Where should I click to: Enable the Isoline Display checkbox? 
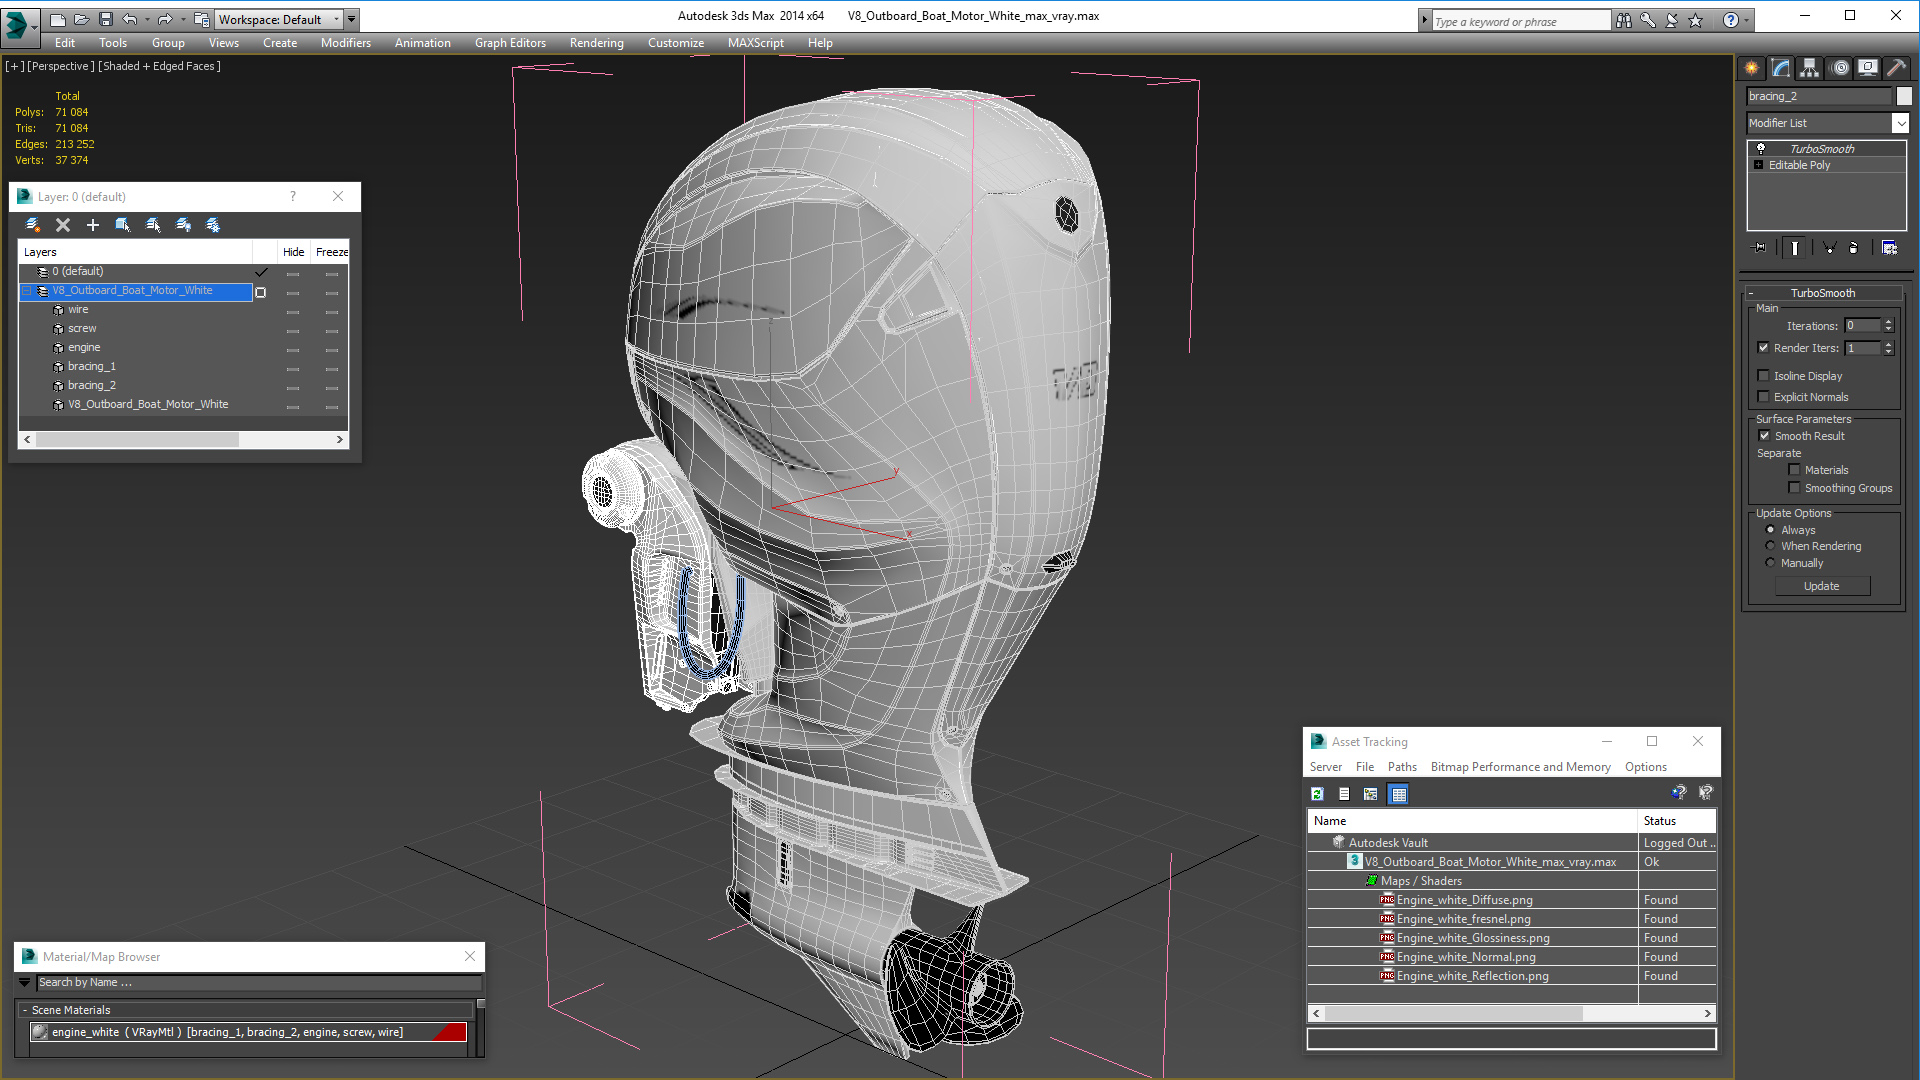pyautogui.click(x=1764, y=376)
